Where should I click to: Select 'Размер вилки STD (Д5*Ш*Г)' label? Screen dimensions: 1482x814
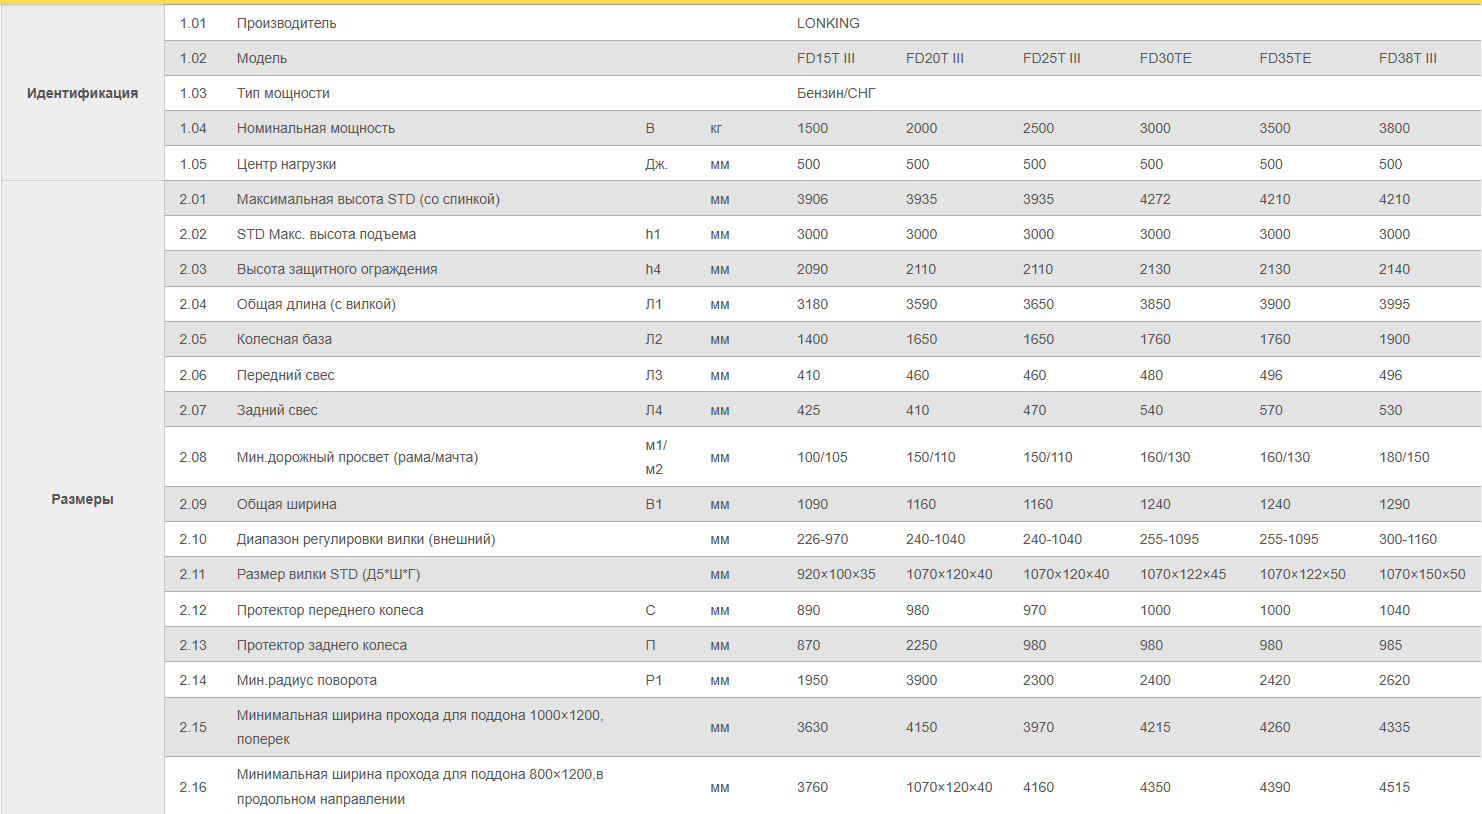(329, 574)
